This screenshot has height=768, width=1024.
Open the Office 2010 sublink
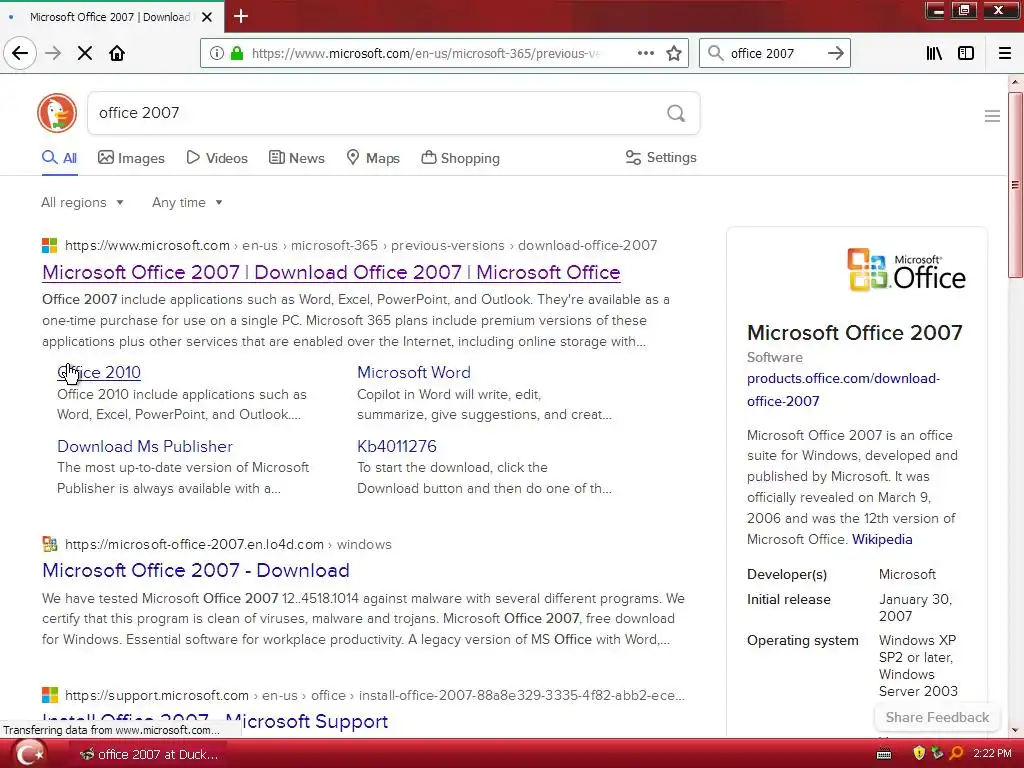(x=99, y=372)
